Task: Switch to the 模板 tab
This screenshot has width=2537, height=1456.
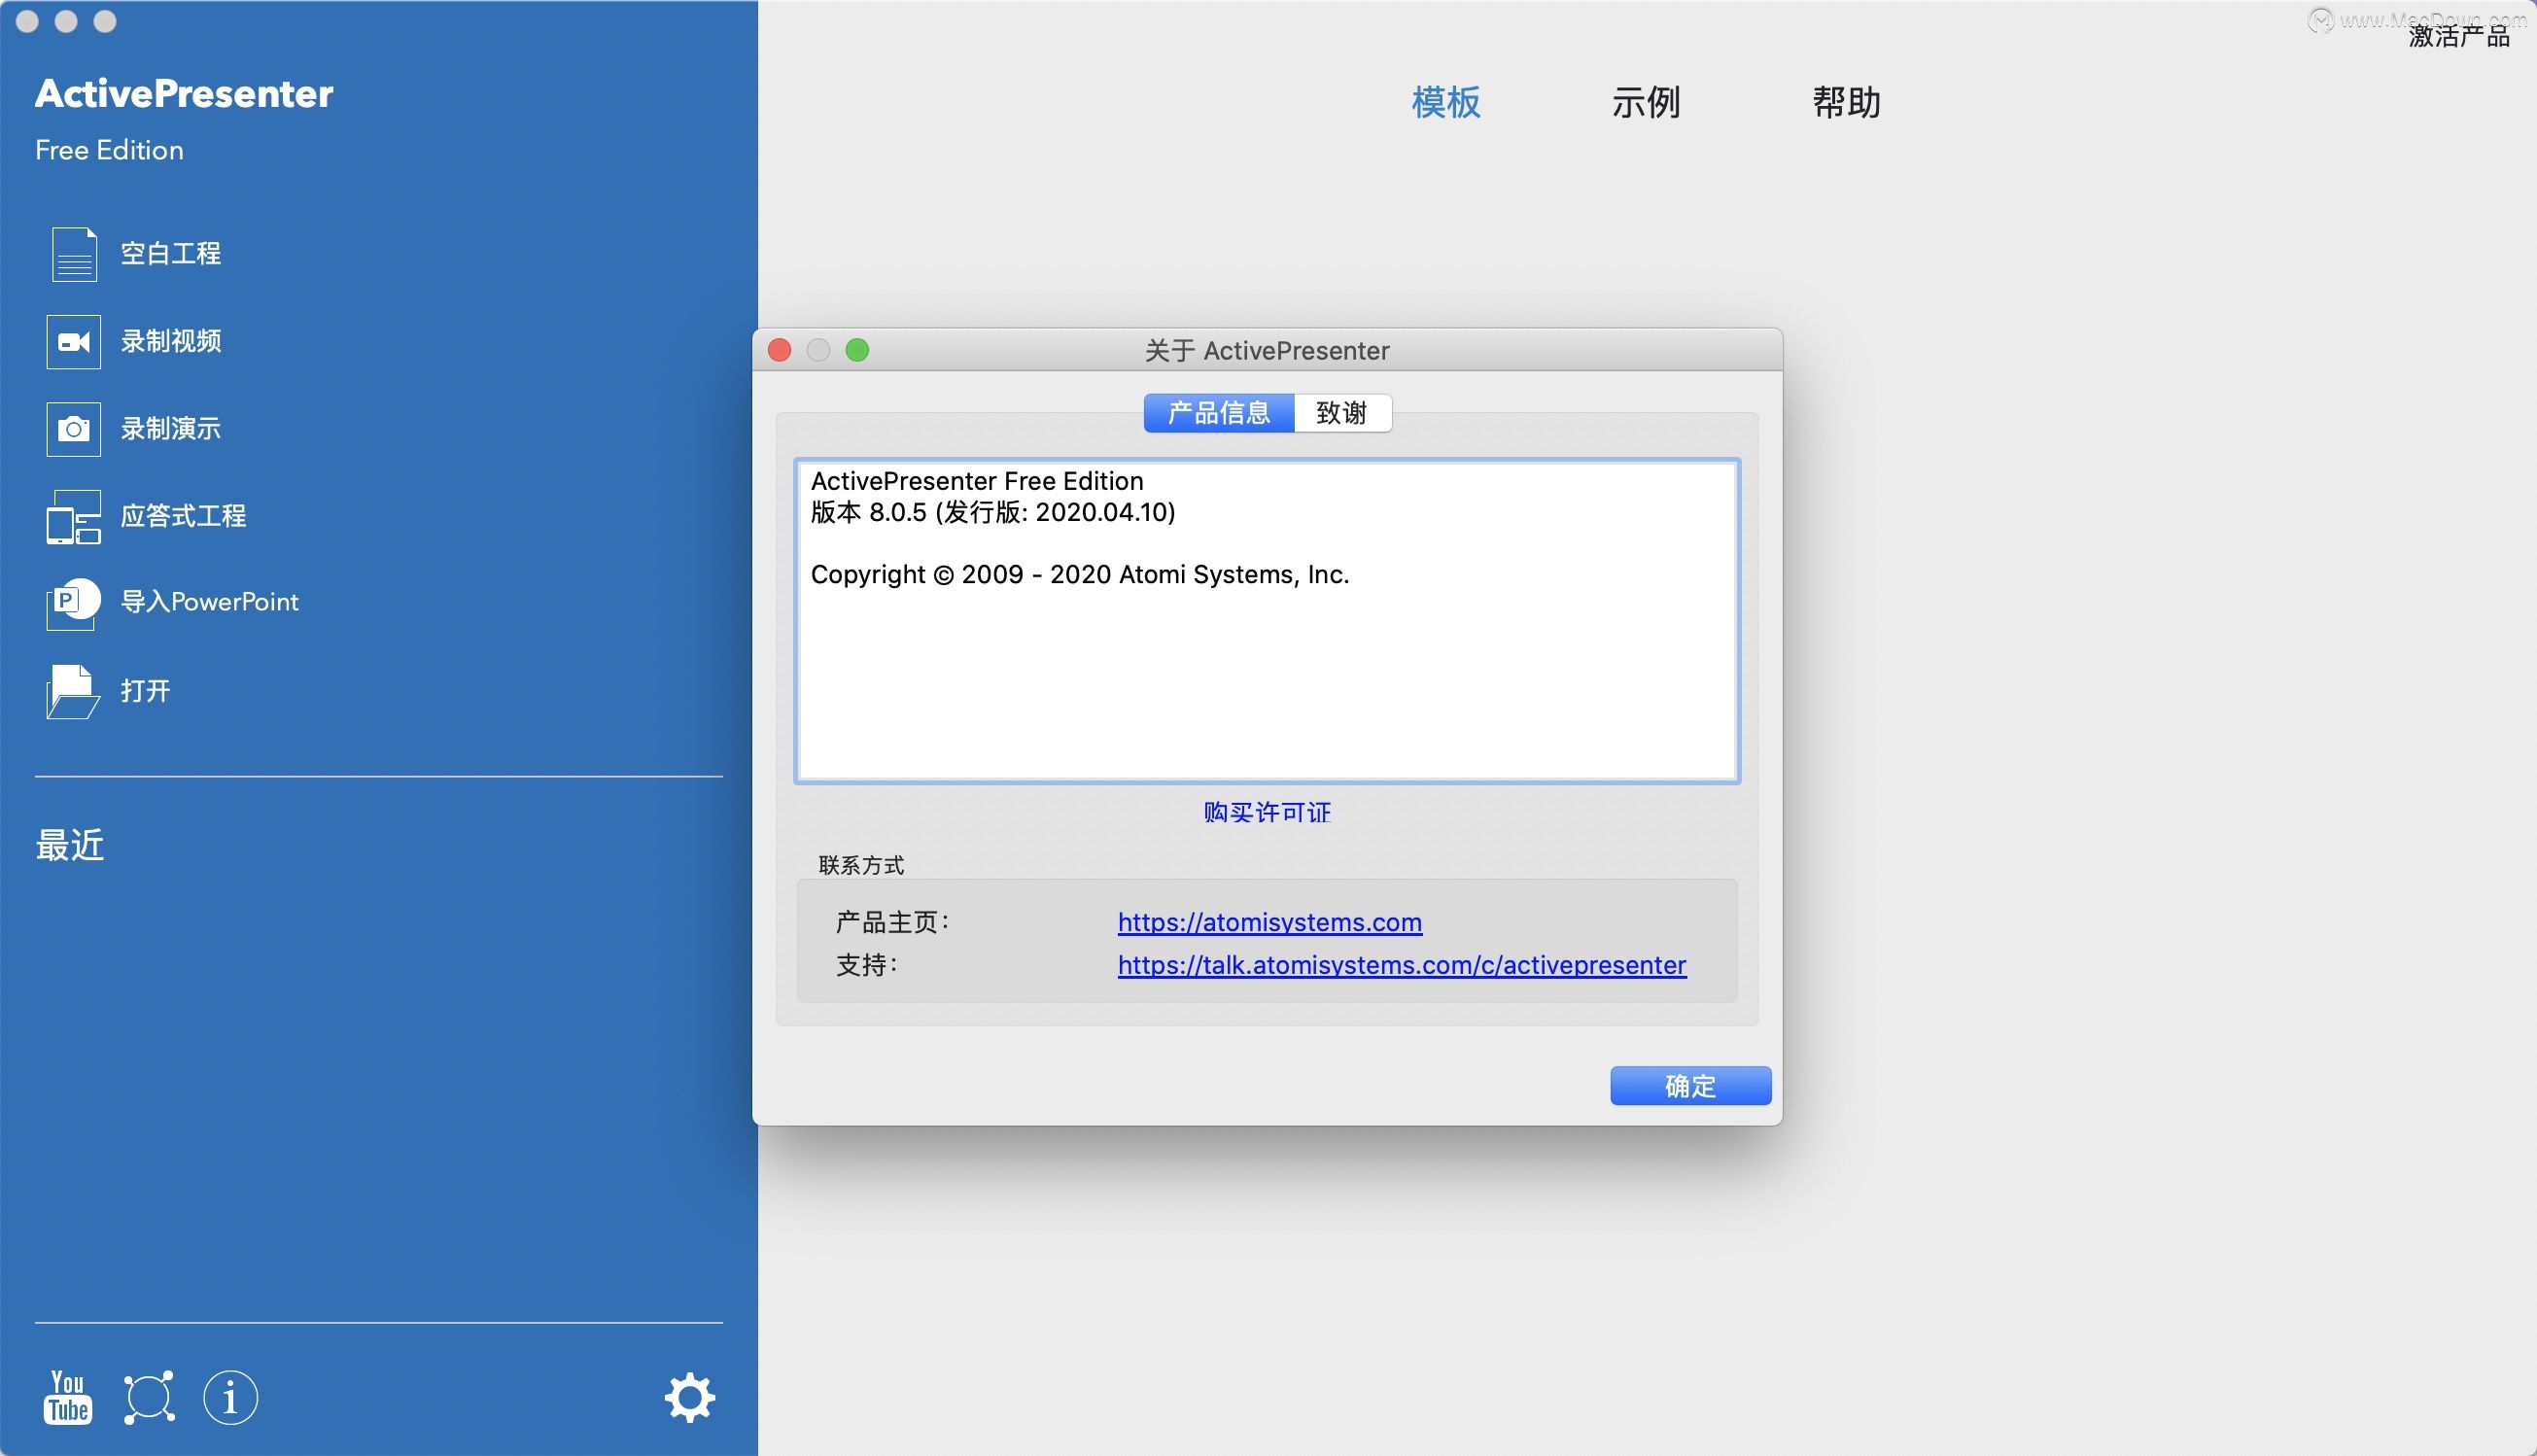Action: pyautogui.click(x=1446, y=102)
